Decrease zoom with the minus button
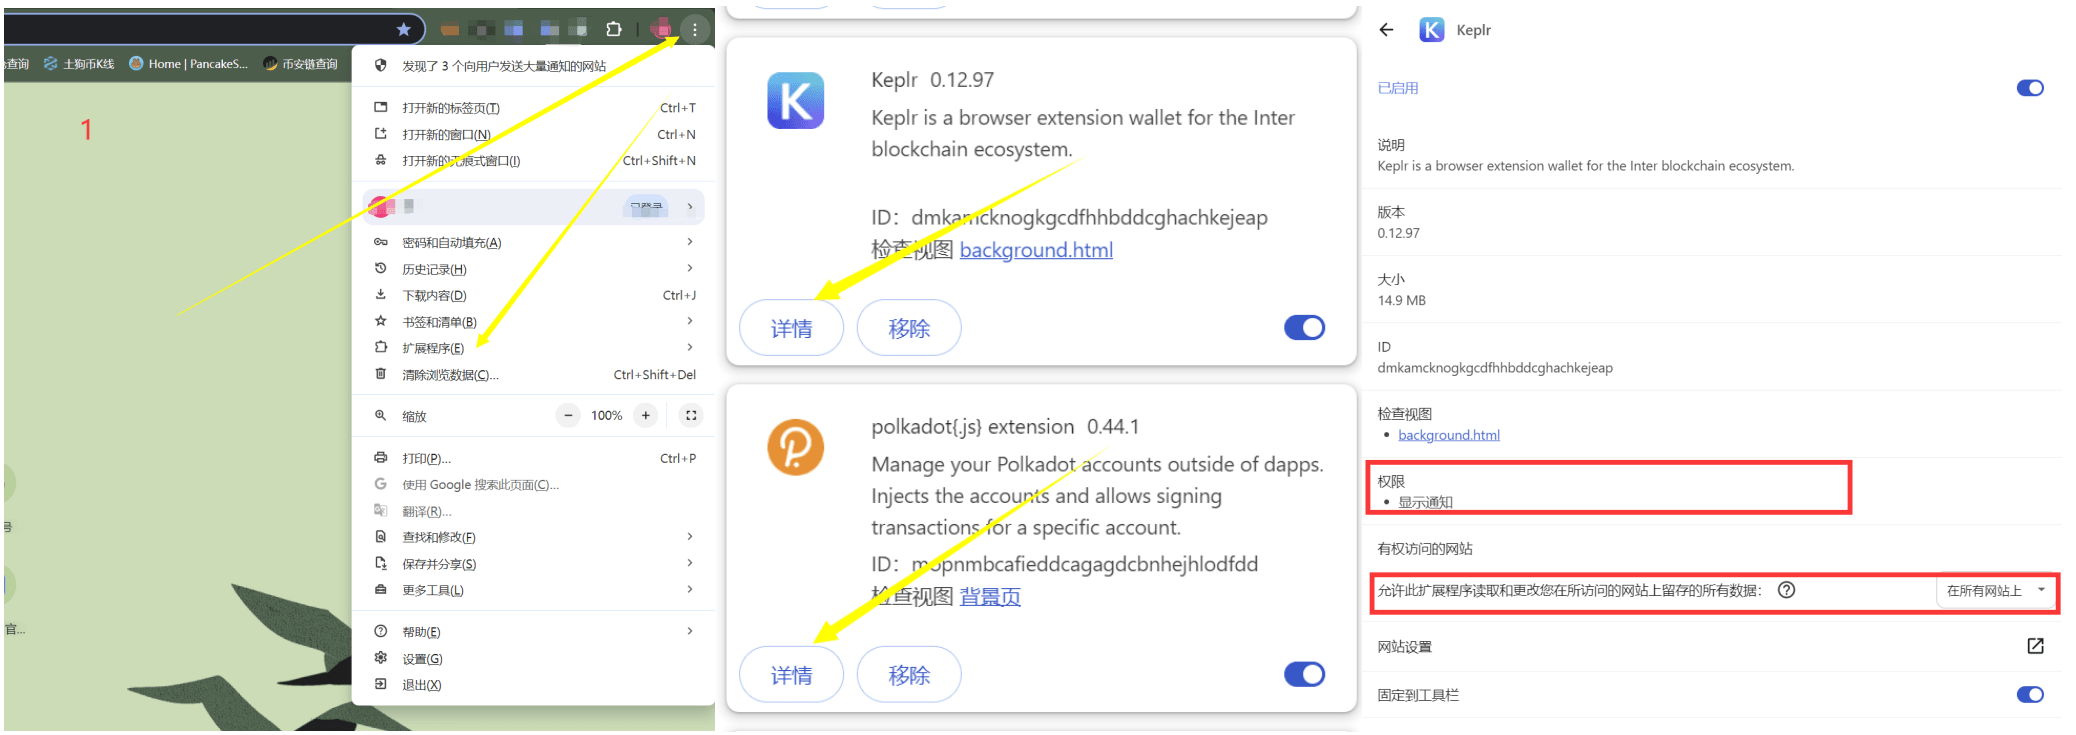 [568, 415]
